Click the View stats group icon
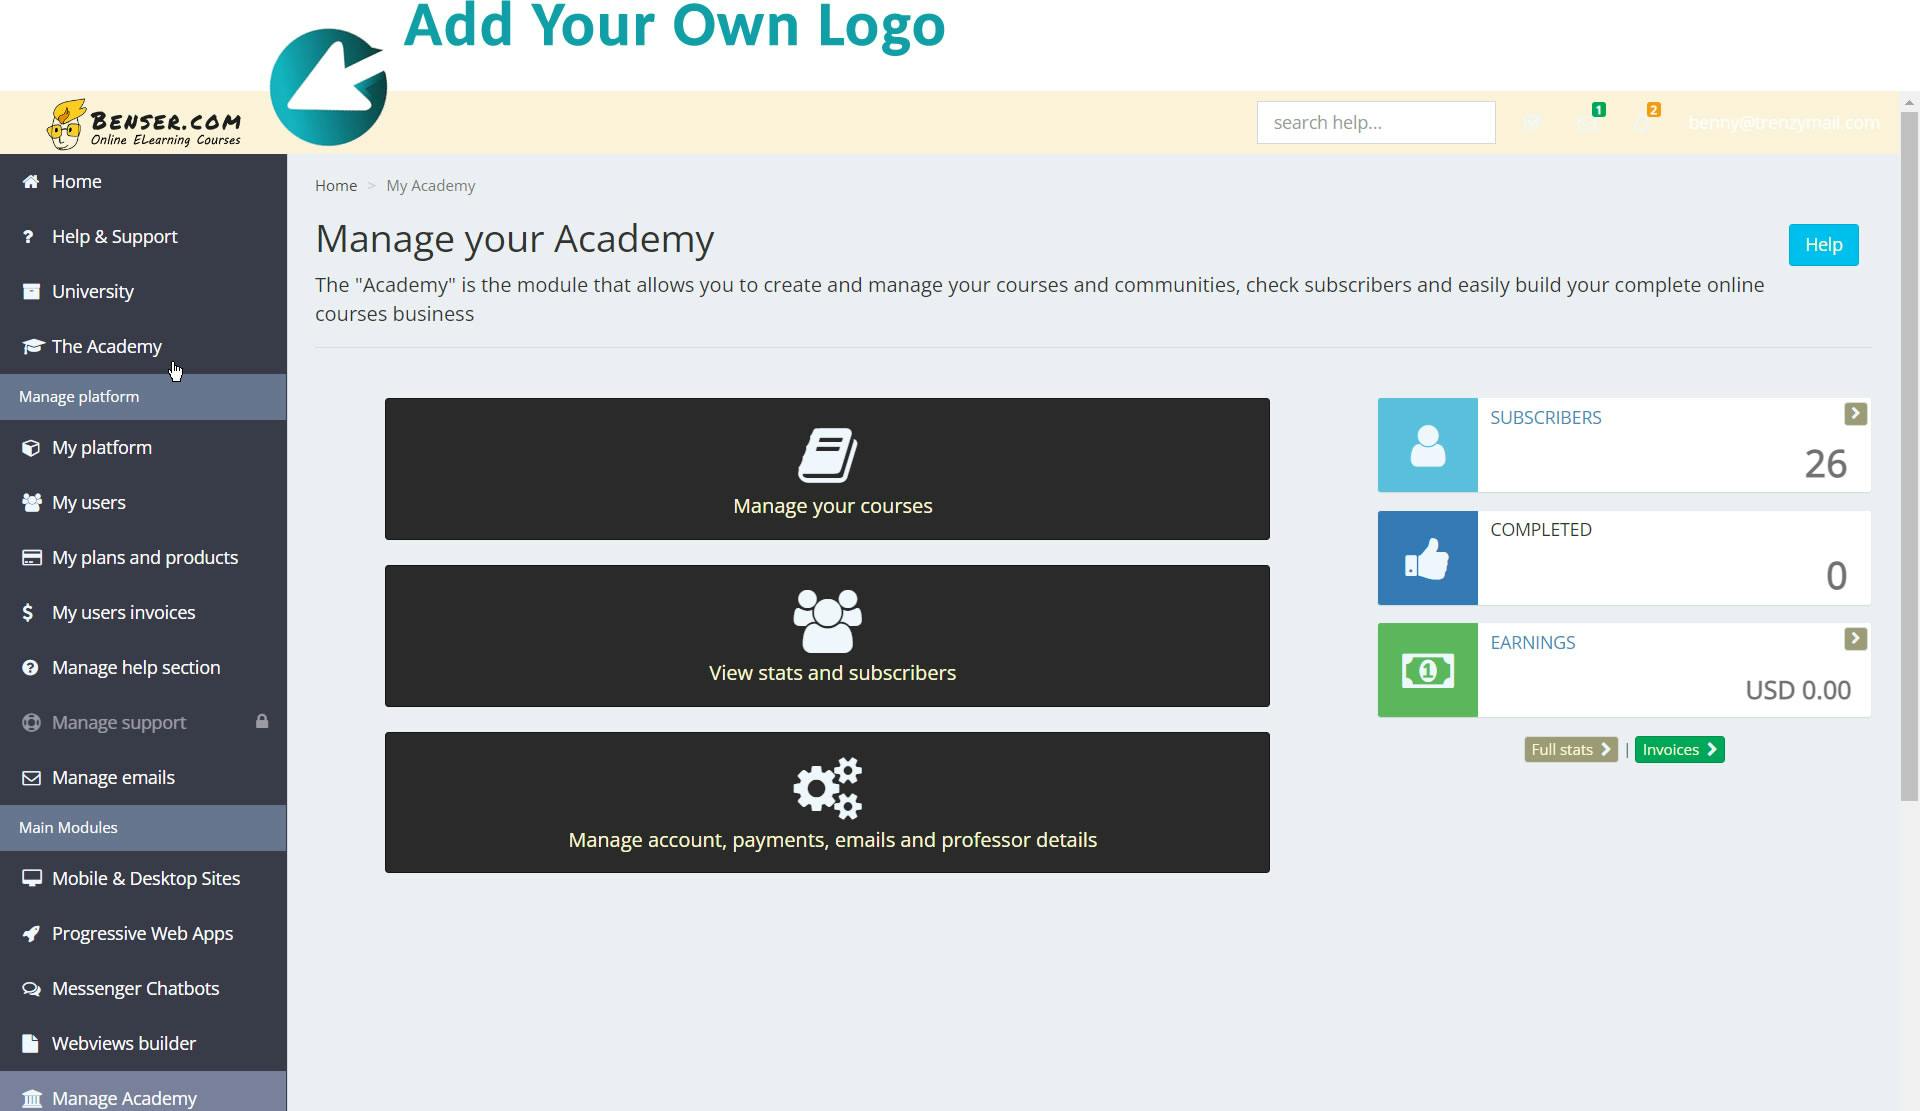Viewport: 1920px width, 1111px height. click(x=827, y=621)
